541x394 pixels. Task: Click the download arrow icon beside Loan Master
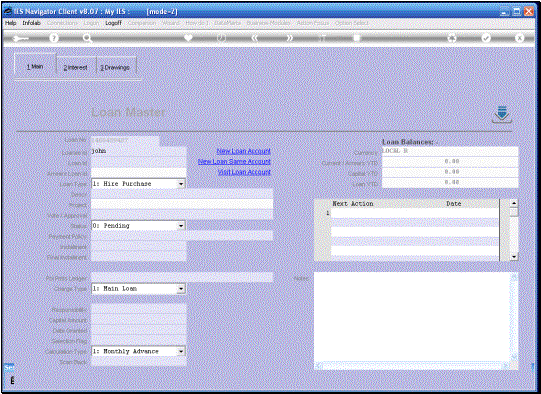(502, 115)
